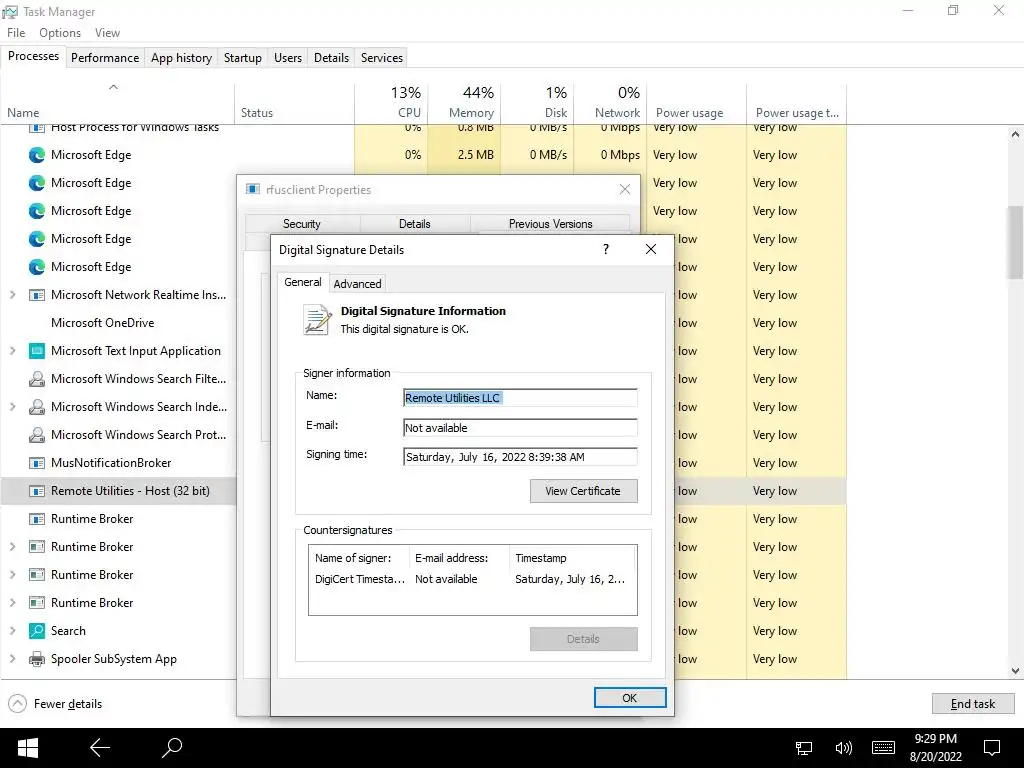Sort by the Network column header
Screen dimensions: 1024x768
610,103
